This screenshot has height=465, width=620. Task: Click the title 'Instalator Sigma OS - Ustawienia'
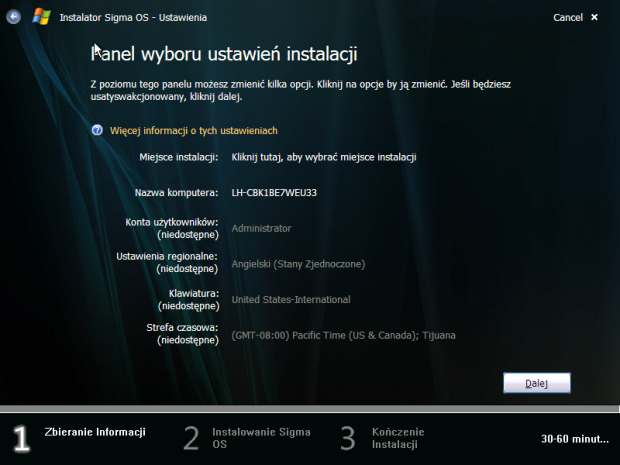[x=133, y=17]
